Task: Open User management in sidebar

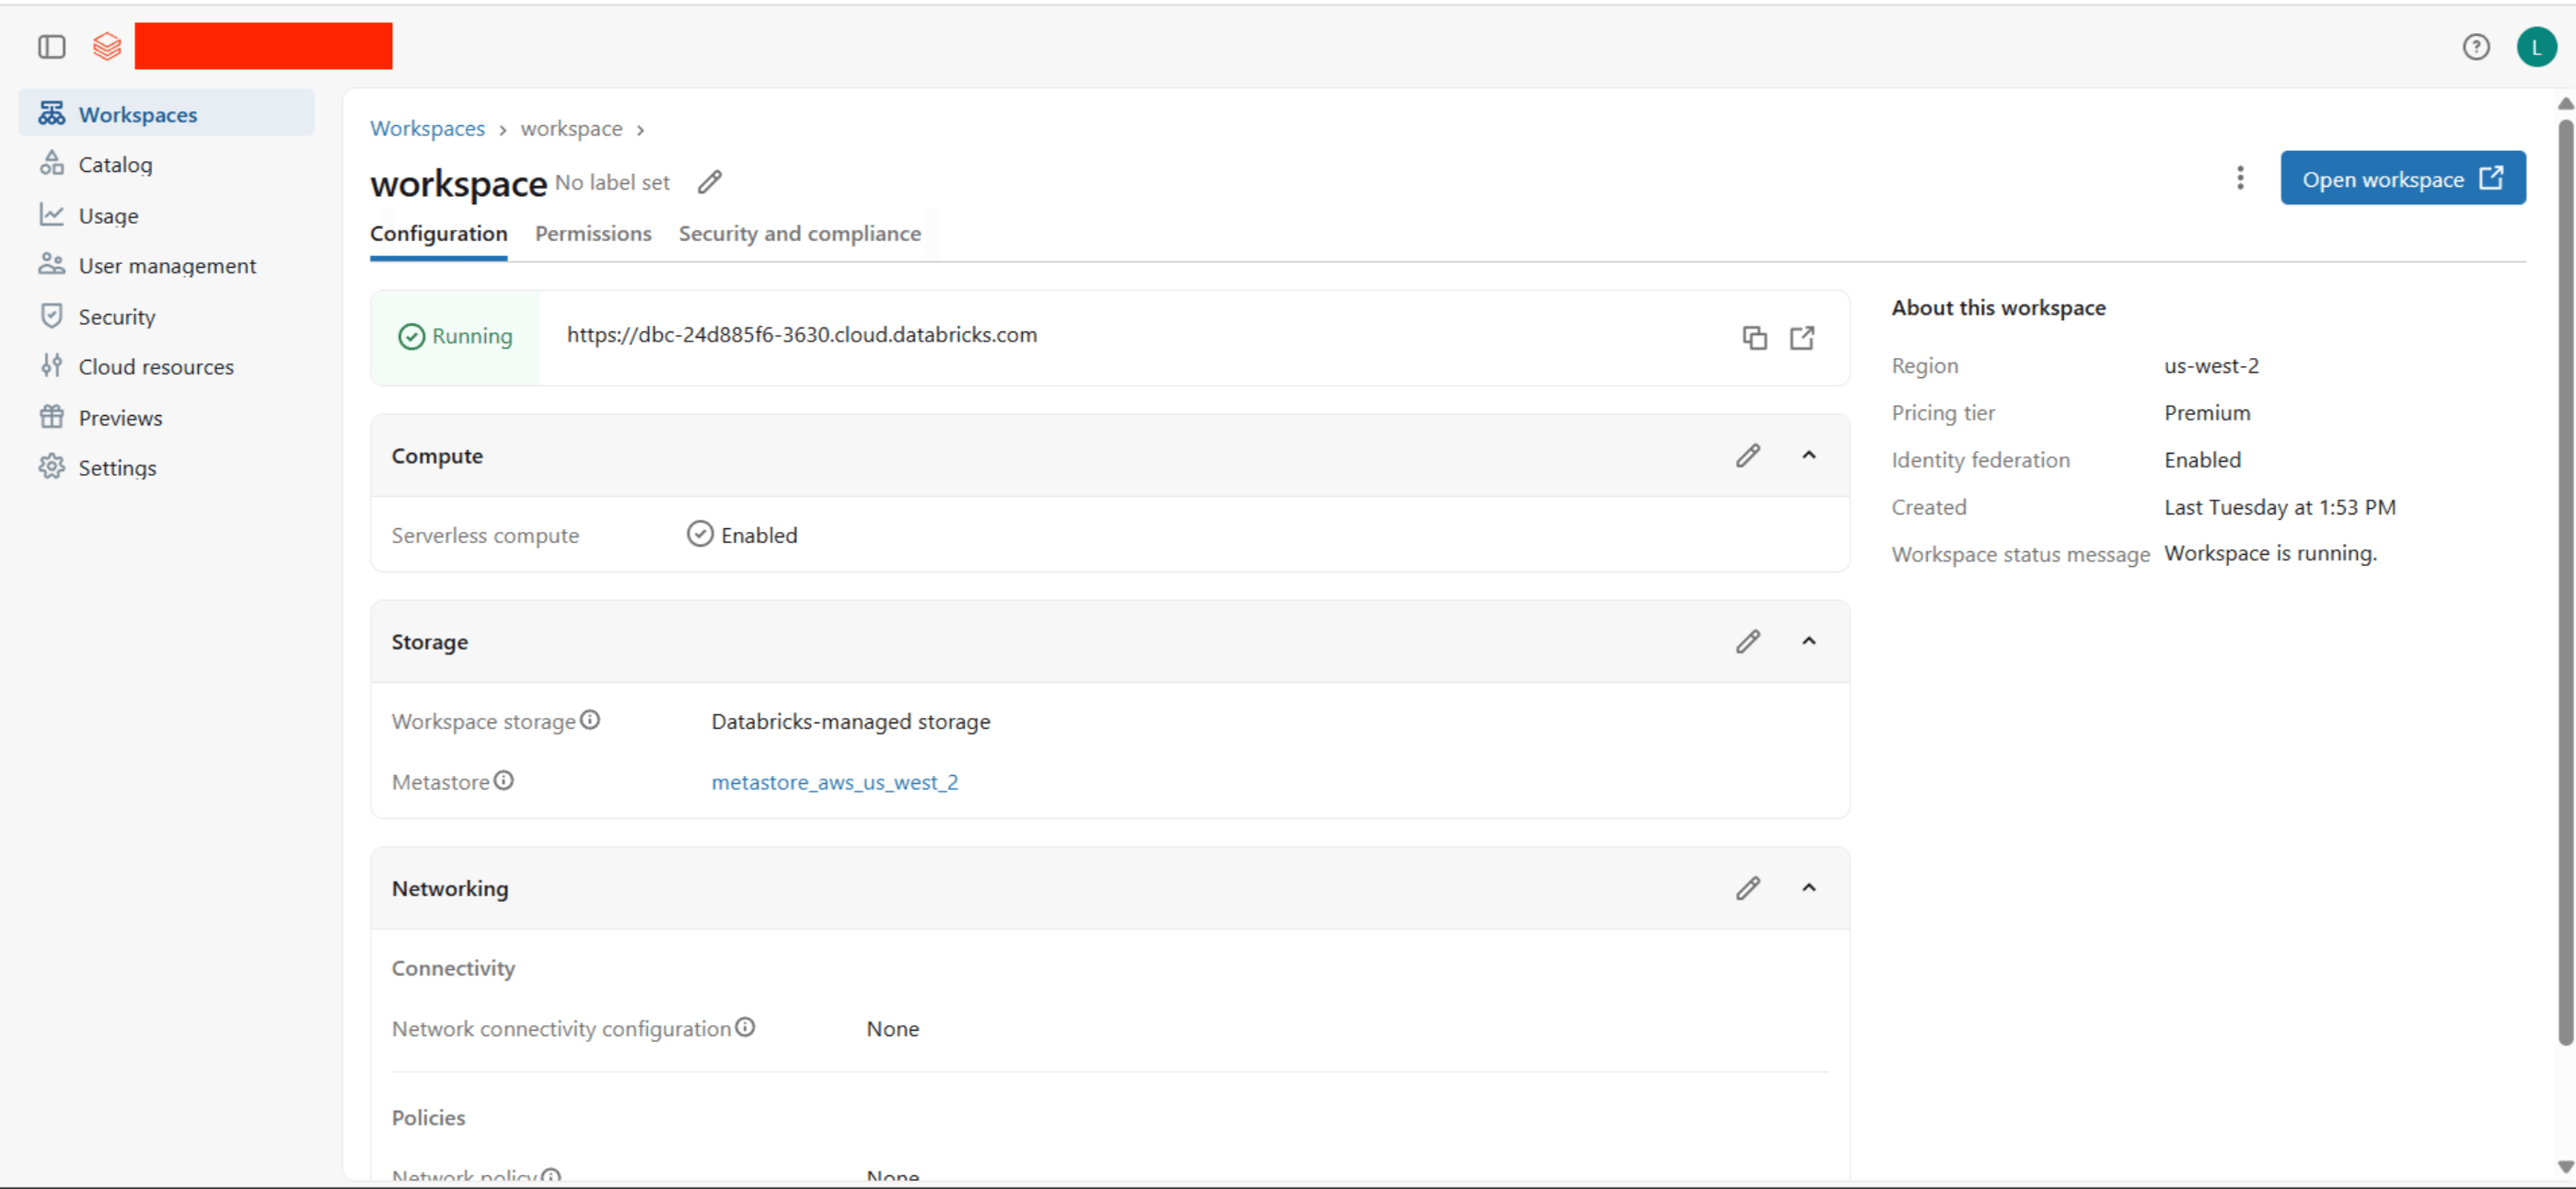Action: pyautogui.click(x=167, y=265)
